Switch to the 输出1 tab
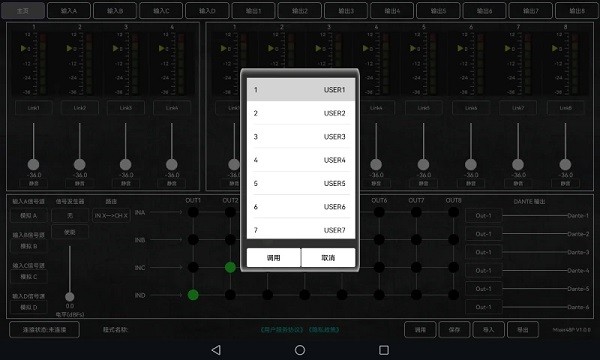The image size is (600, 360). 254,11
